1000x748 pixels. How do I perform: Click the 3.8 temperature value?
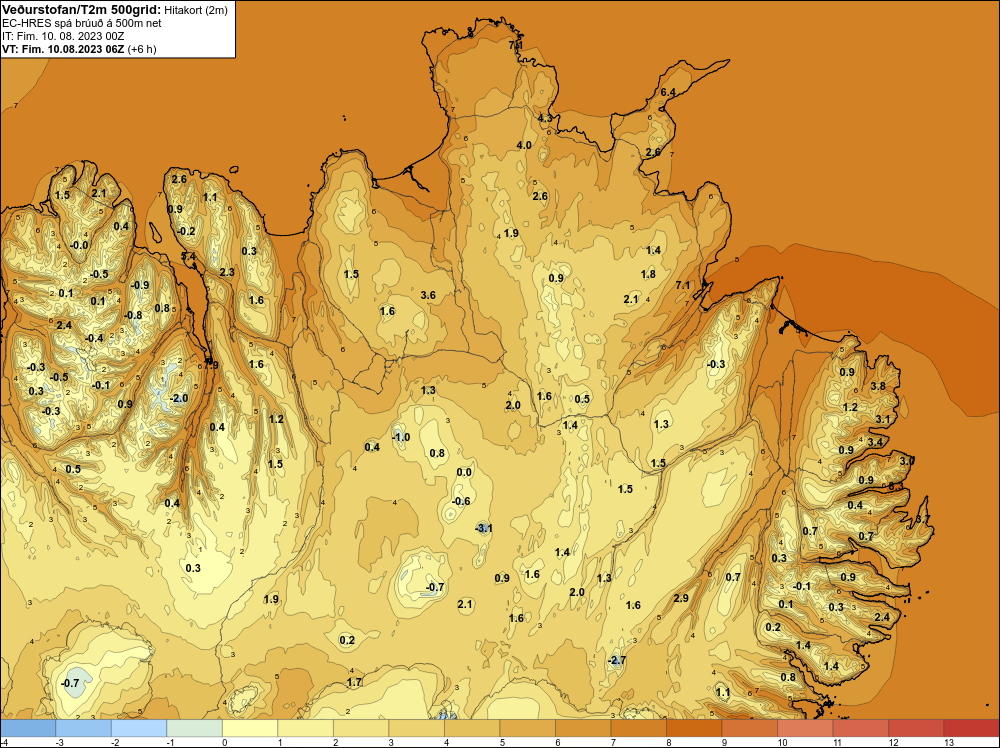(878, 386)
